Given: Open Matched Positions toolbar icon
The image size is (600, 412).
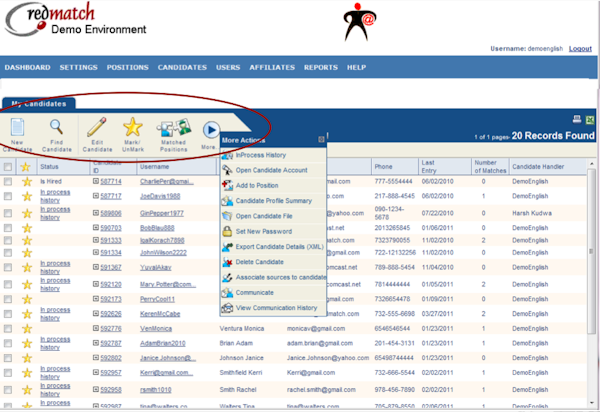Looking at the screenshot, I should tap(174, 127).
